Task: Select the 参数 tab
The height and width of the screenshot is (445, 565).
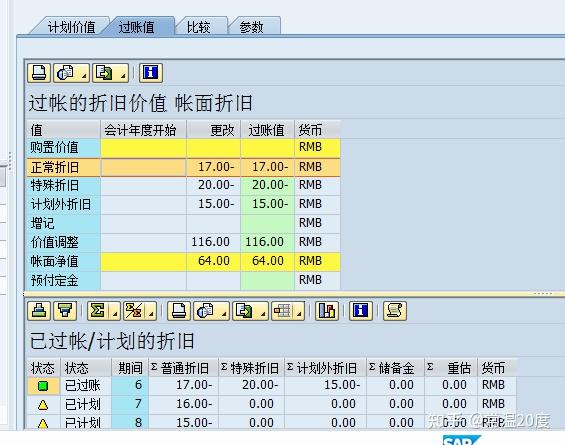Action: click(252, 27)
